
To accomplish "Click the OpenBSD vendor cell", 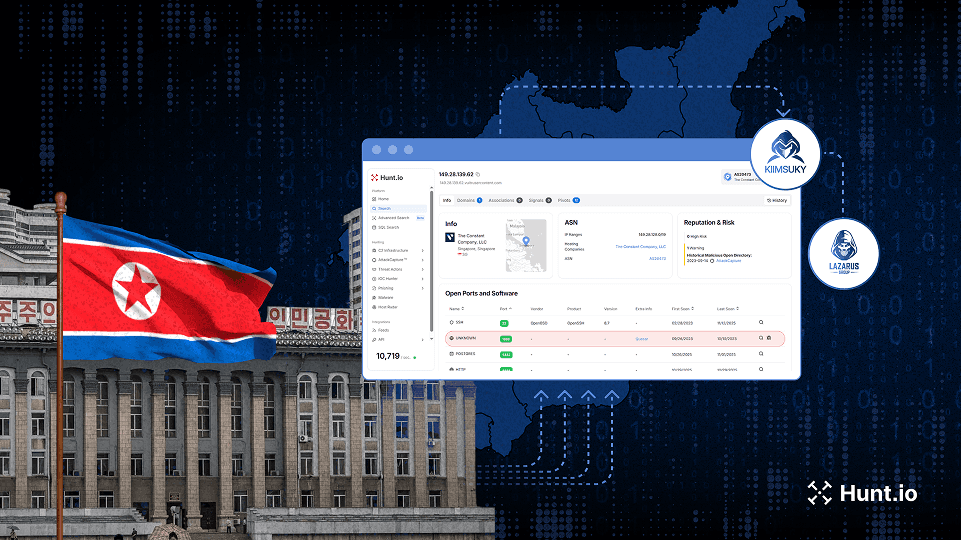I will 539,323.
